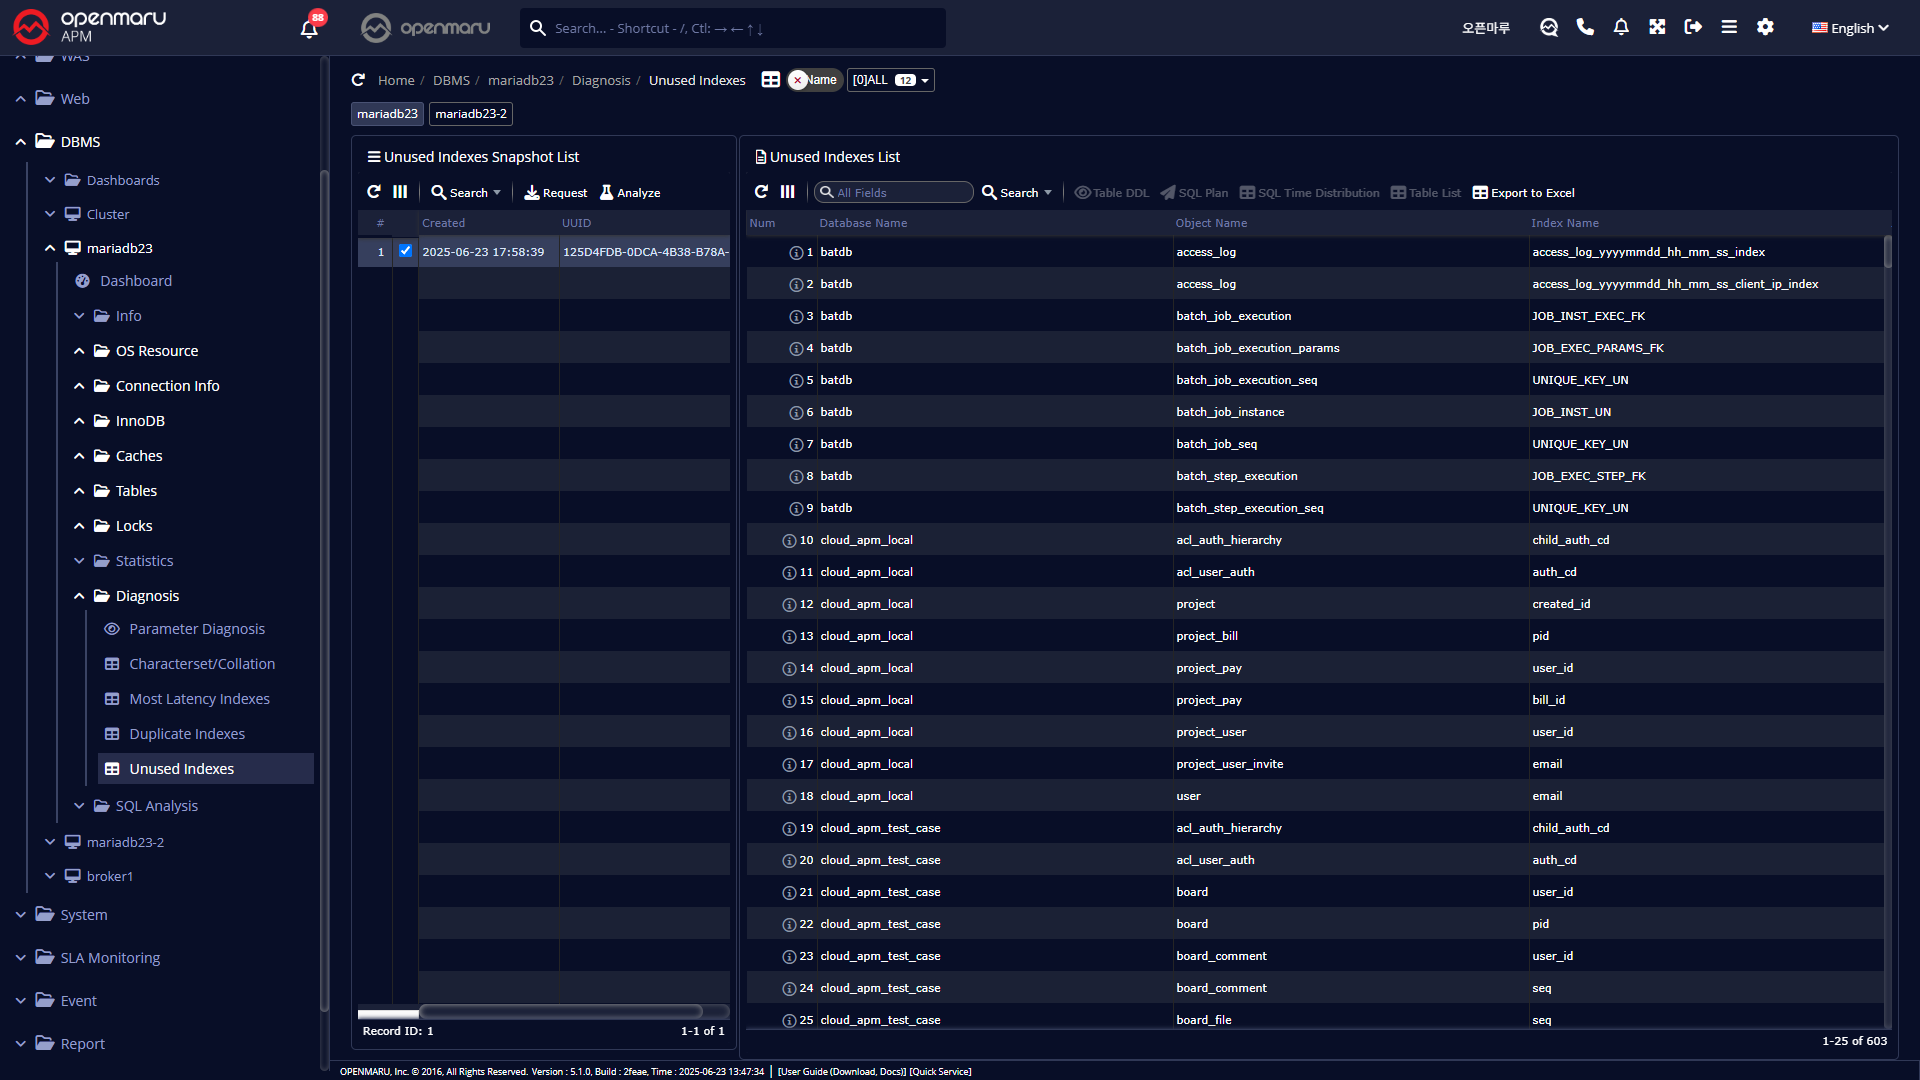
Task: Refresh the Unused Indexes List
Action: 761,192
